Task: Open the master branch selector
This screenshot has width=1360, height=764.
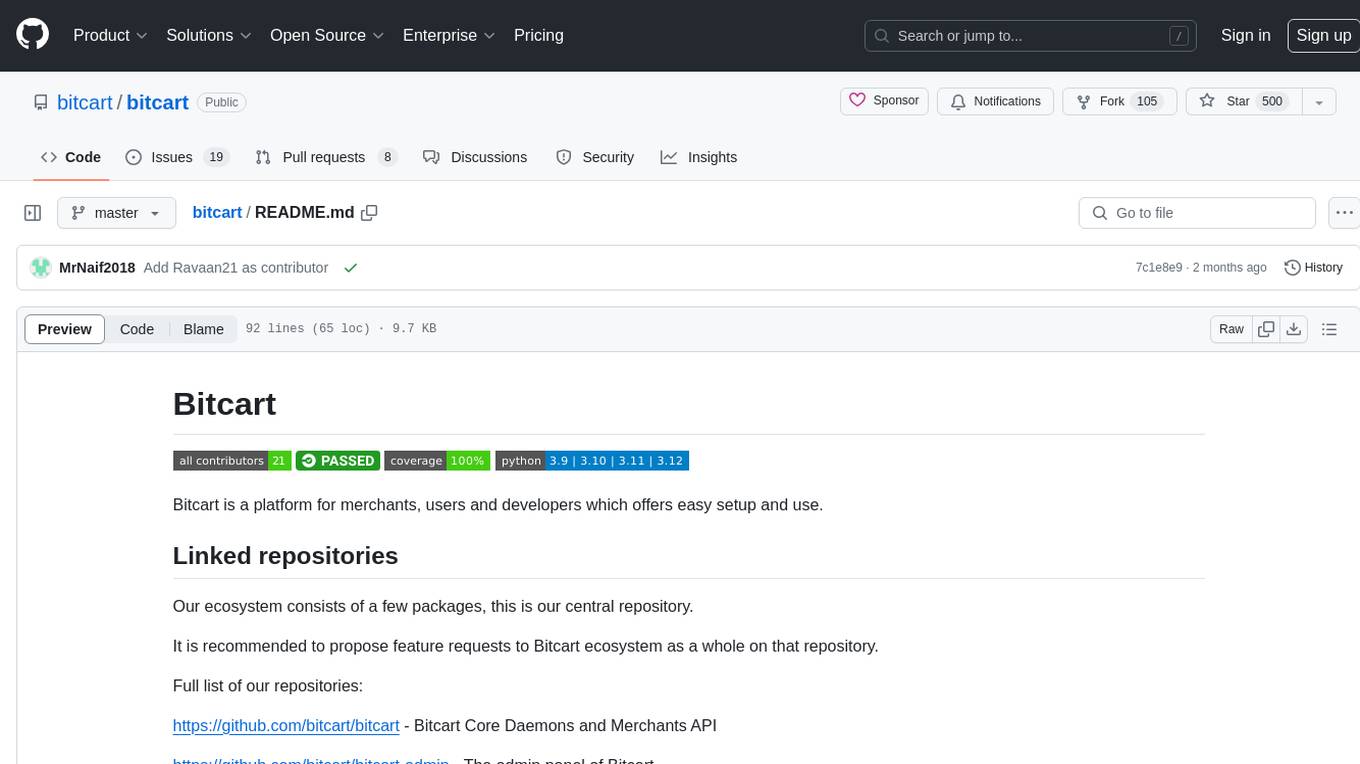Action: (x=116, y=213)
